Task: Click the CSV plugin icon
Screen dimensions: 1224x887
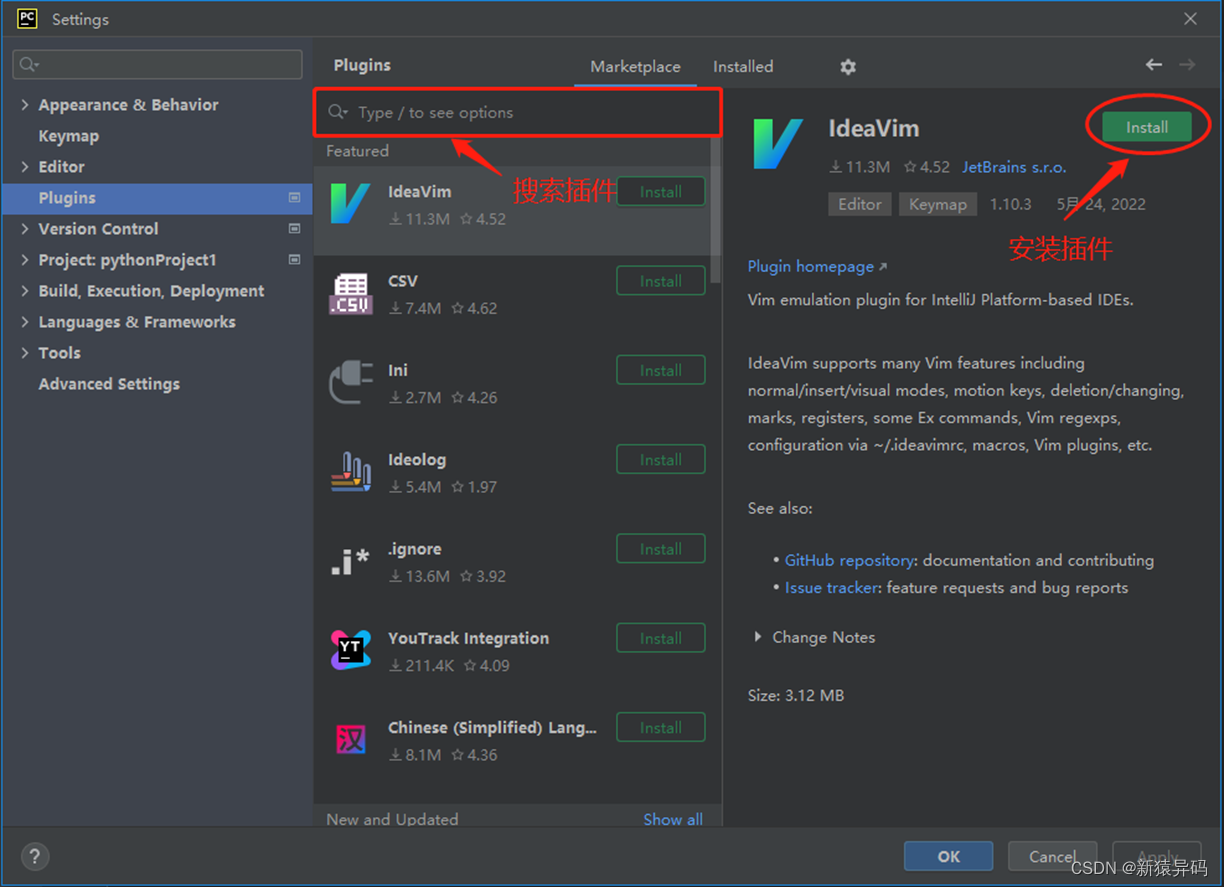Action: [350, 292]
